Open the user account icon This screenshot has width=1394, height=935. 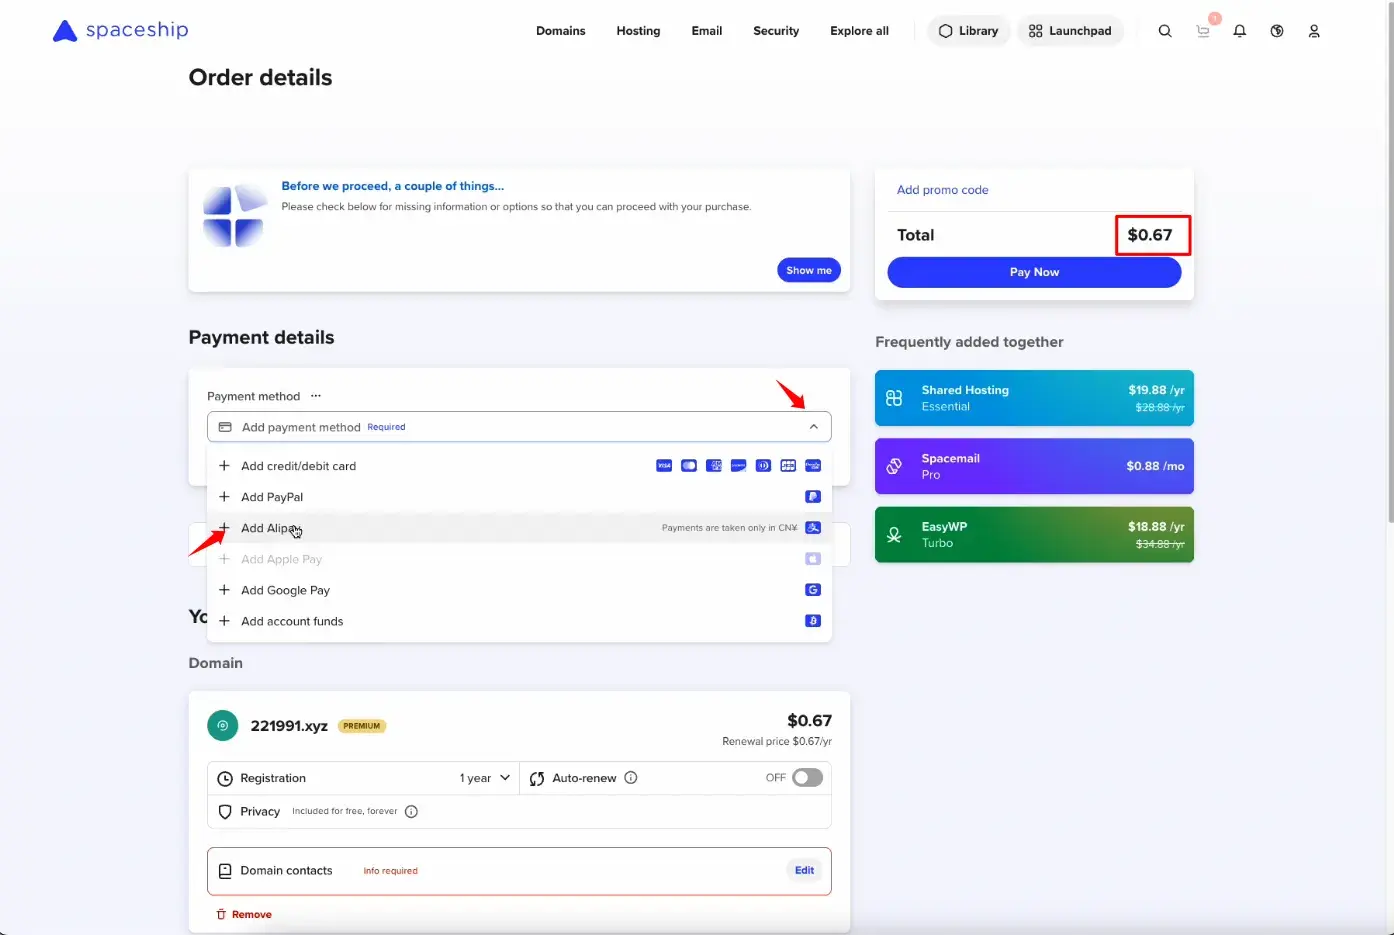[x=1314, y=31]
